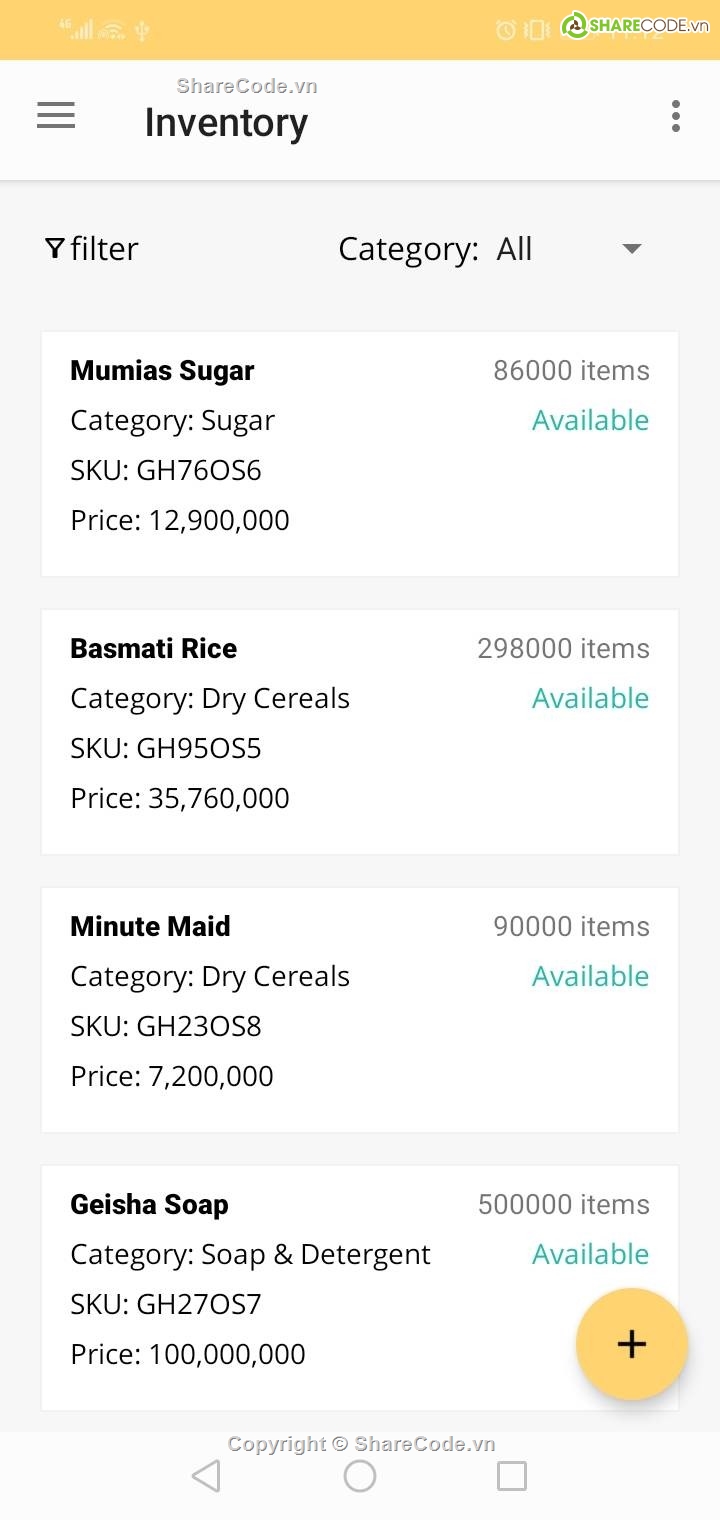Tap '86000 items' count on Mumias Sugar
Screen dimensions: 720x1520
pyautogui.click(x=571, y=370)
